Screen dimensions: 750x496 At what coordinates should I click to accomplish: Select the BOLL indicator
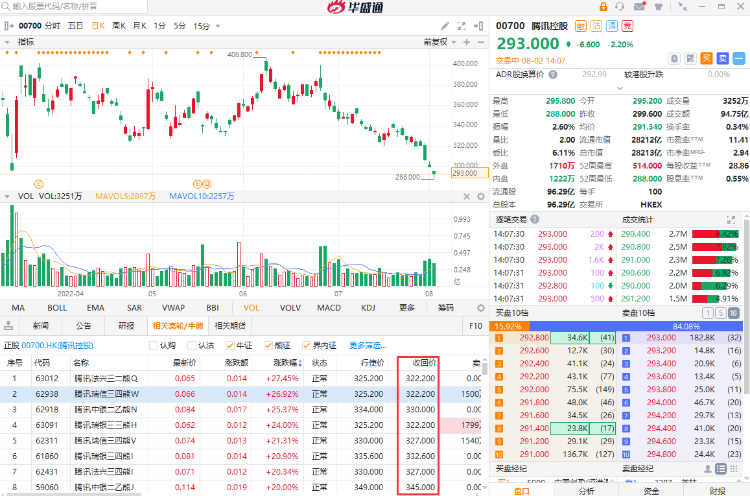click(57, 308)
